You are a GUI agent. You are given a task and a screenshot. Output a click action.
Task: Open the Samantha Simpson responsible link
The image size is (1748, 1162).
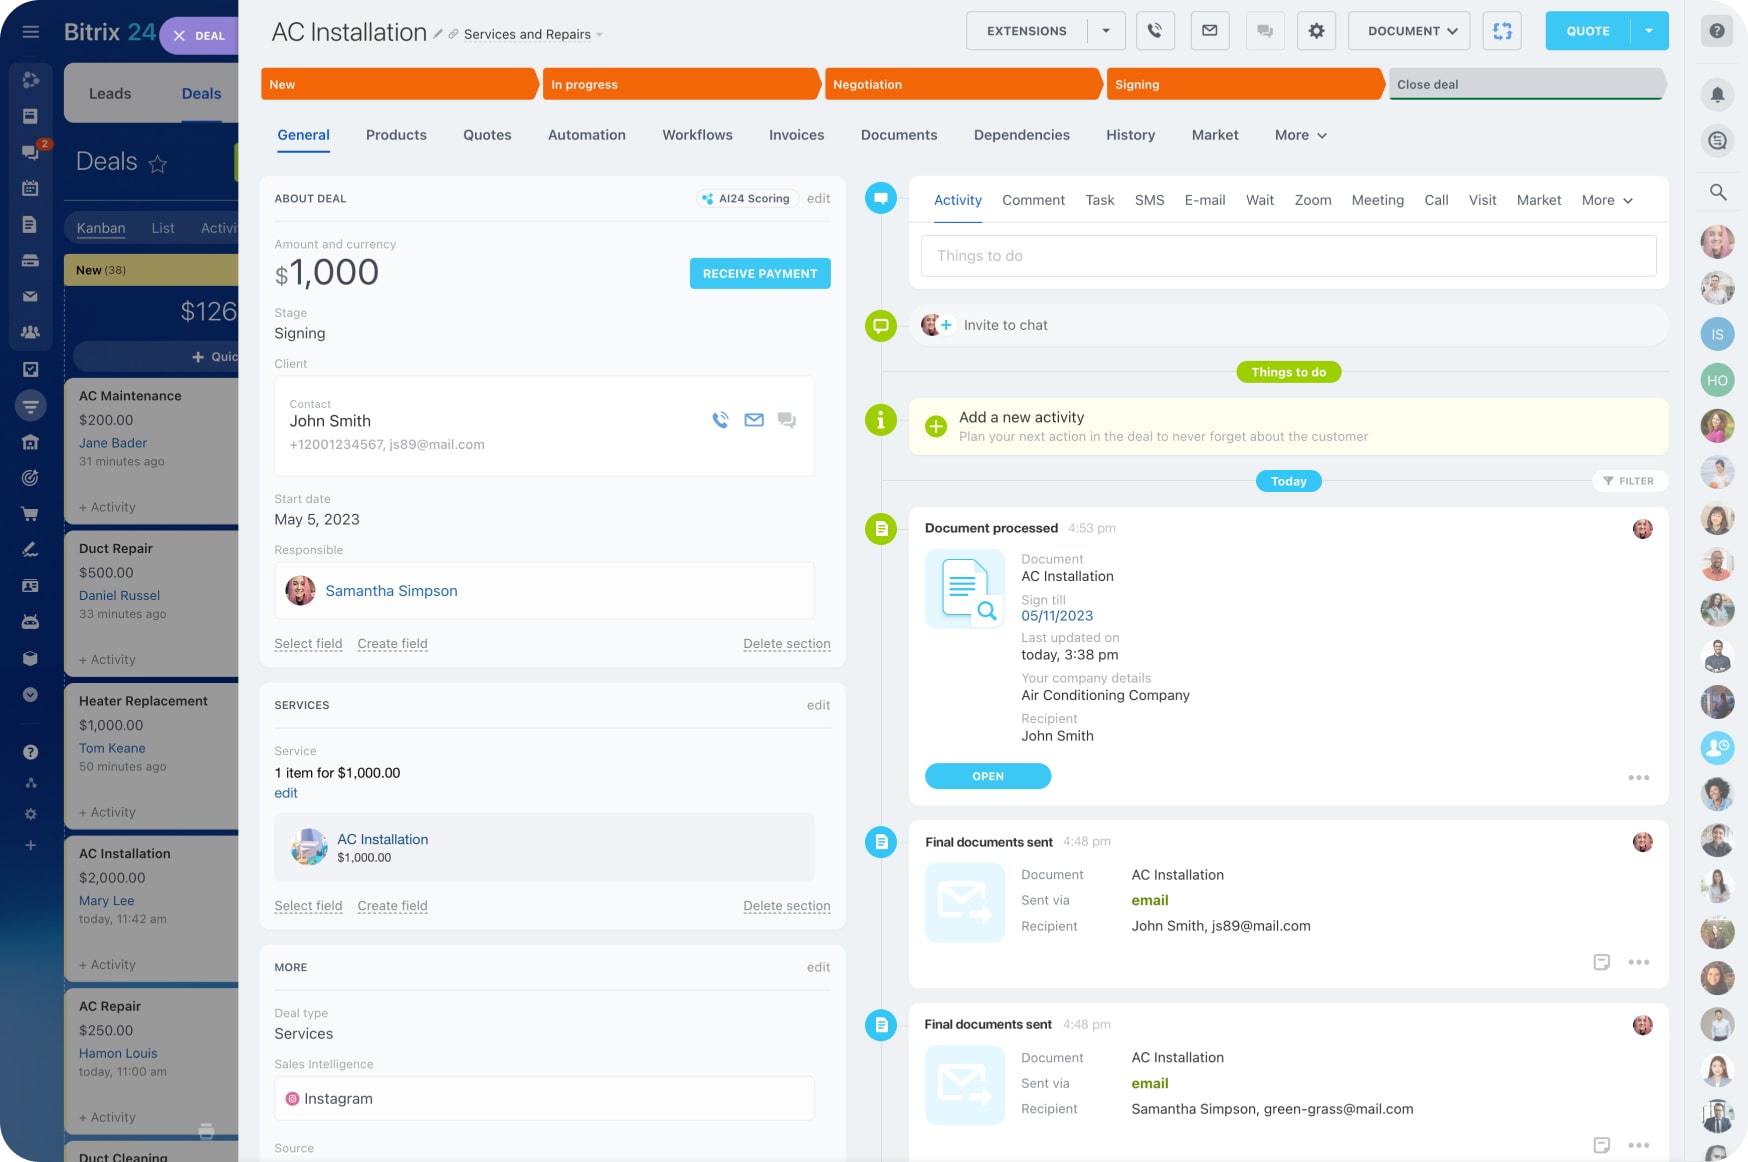[391, 591]
